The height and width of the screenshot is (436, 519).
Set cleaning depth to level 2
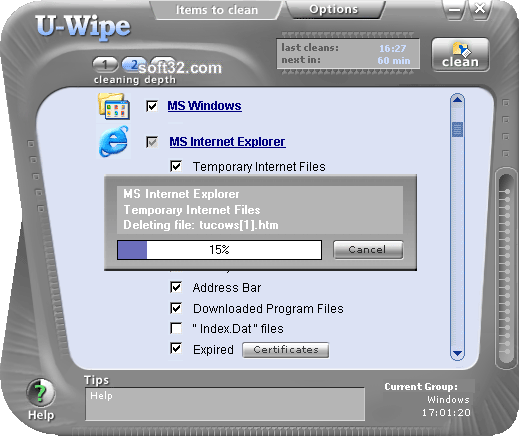(134, 65)
